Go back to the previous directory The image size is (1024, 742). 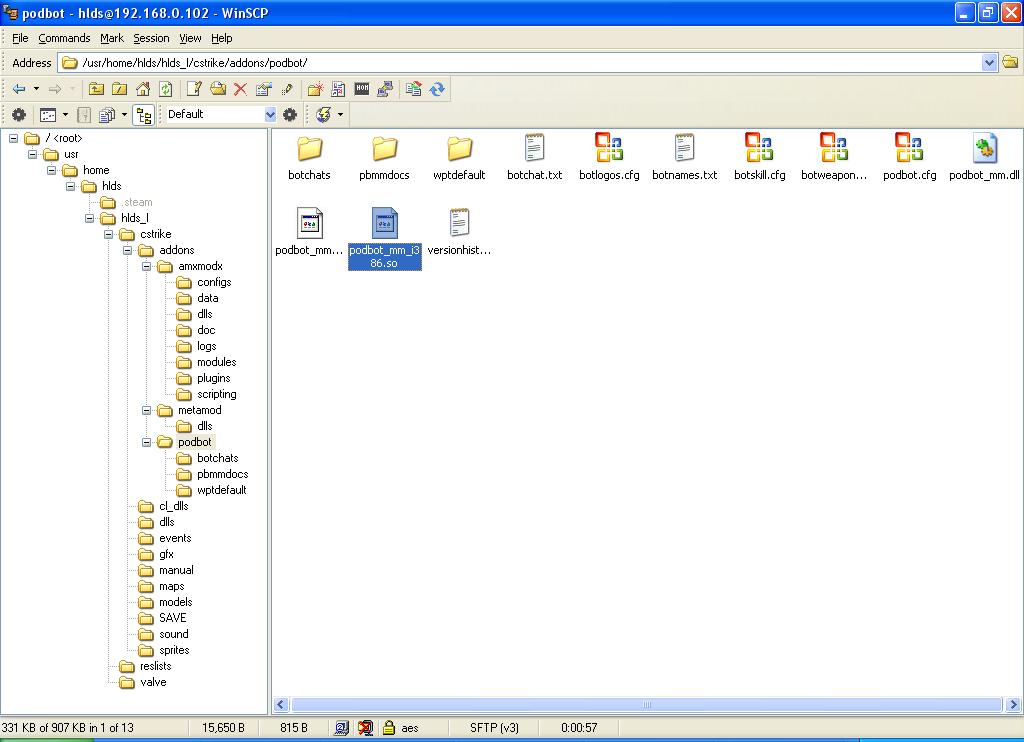tap(19, 89)
